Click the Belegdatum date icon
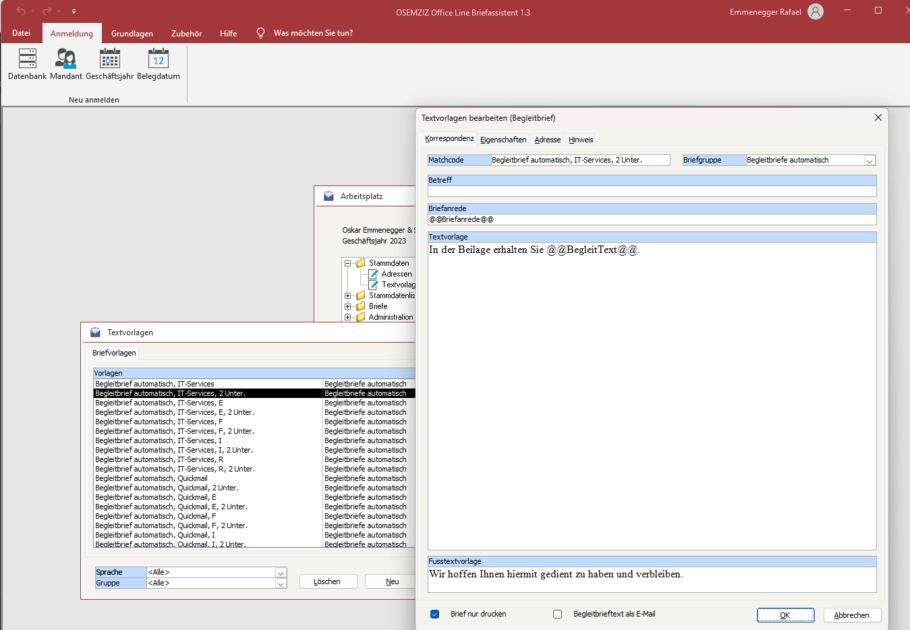 pyautogui.click(x=158, y=59)
